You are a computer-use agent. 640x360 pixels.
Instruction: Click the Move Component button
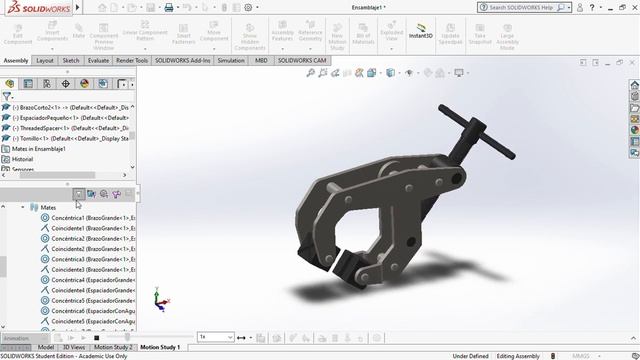tap(214, 32)
